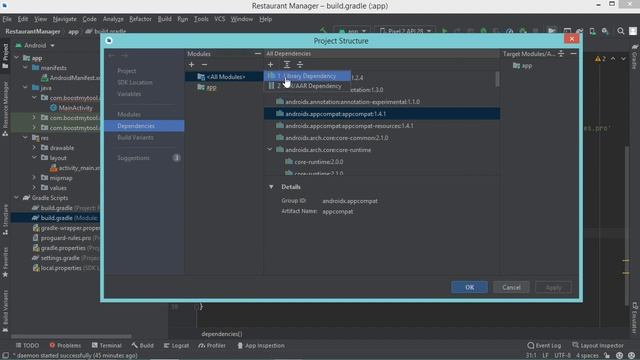Collapse androidx.arch.core:core-runtime node
Screen dimensions: 640x360
[270, 150]
